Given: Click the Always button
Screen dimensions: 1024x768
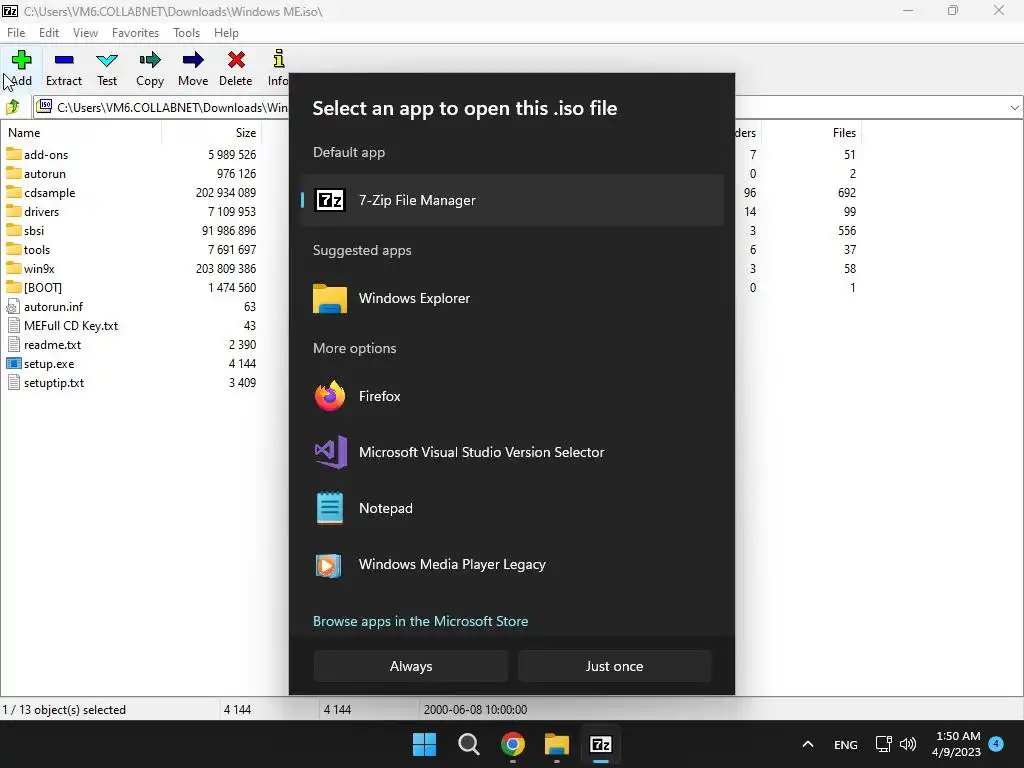Looking at the screenshot, I should (411, 666).
